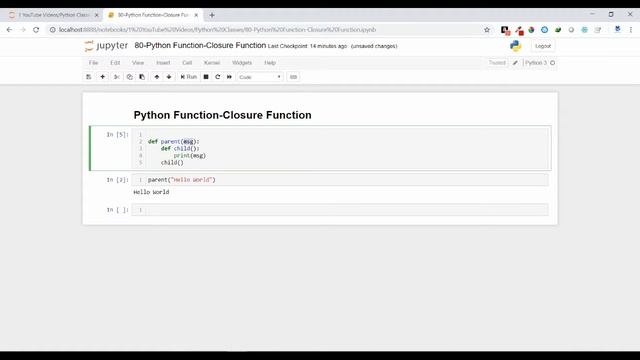Click the browser address bar URL
Viewport: 640px width, 360px height.
pyautogui.click(x=217, y=30)
